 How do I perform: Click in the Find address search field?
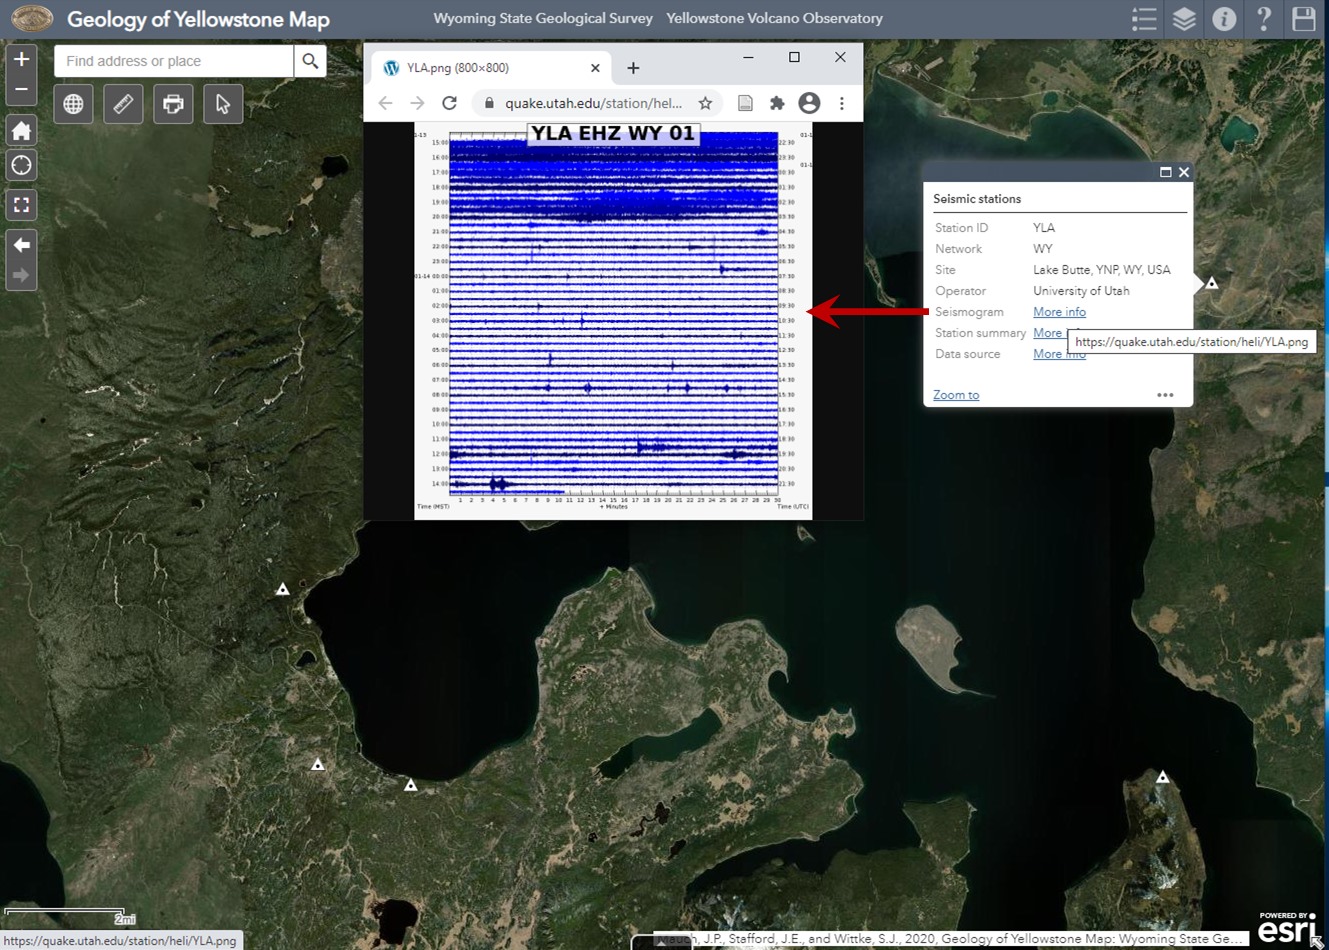pos(174,61)
